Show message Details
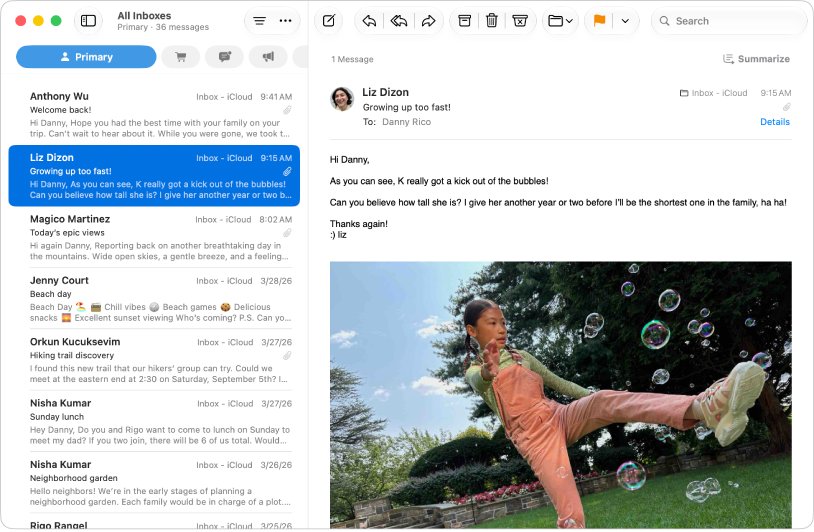The image size is (814, 532). [x=775, y=121]
